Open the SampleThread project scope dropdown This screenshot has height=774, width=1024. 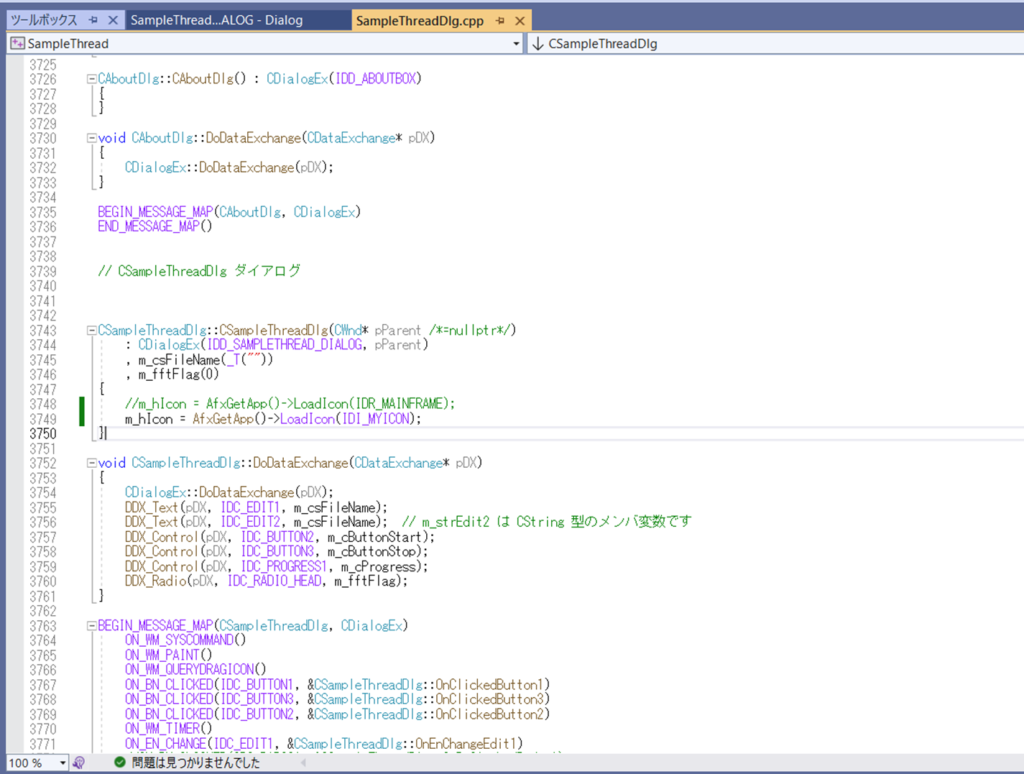click(x=516, y=44)
